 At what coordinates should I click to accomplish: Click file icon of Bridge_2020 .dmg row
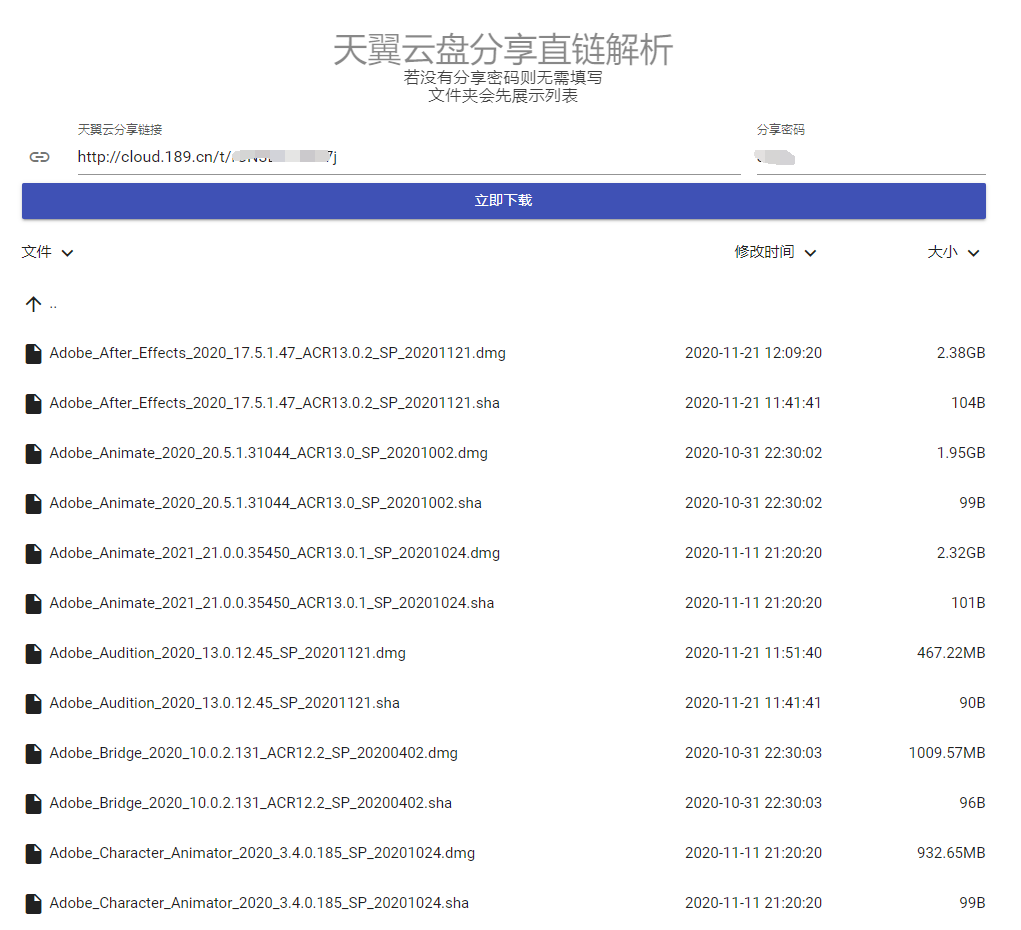(x=33, y=754)
